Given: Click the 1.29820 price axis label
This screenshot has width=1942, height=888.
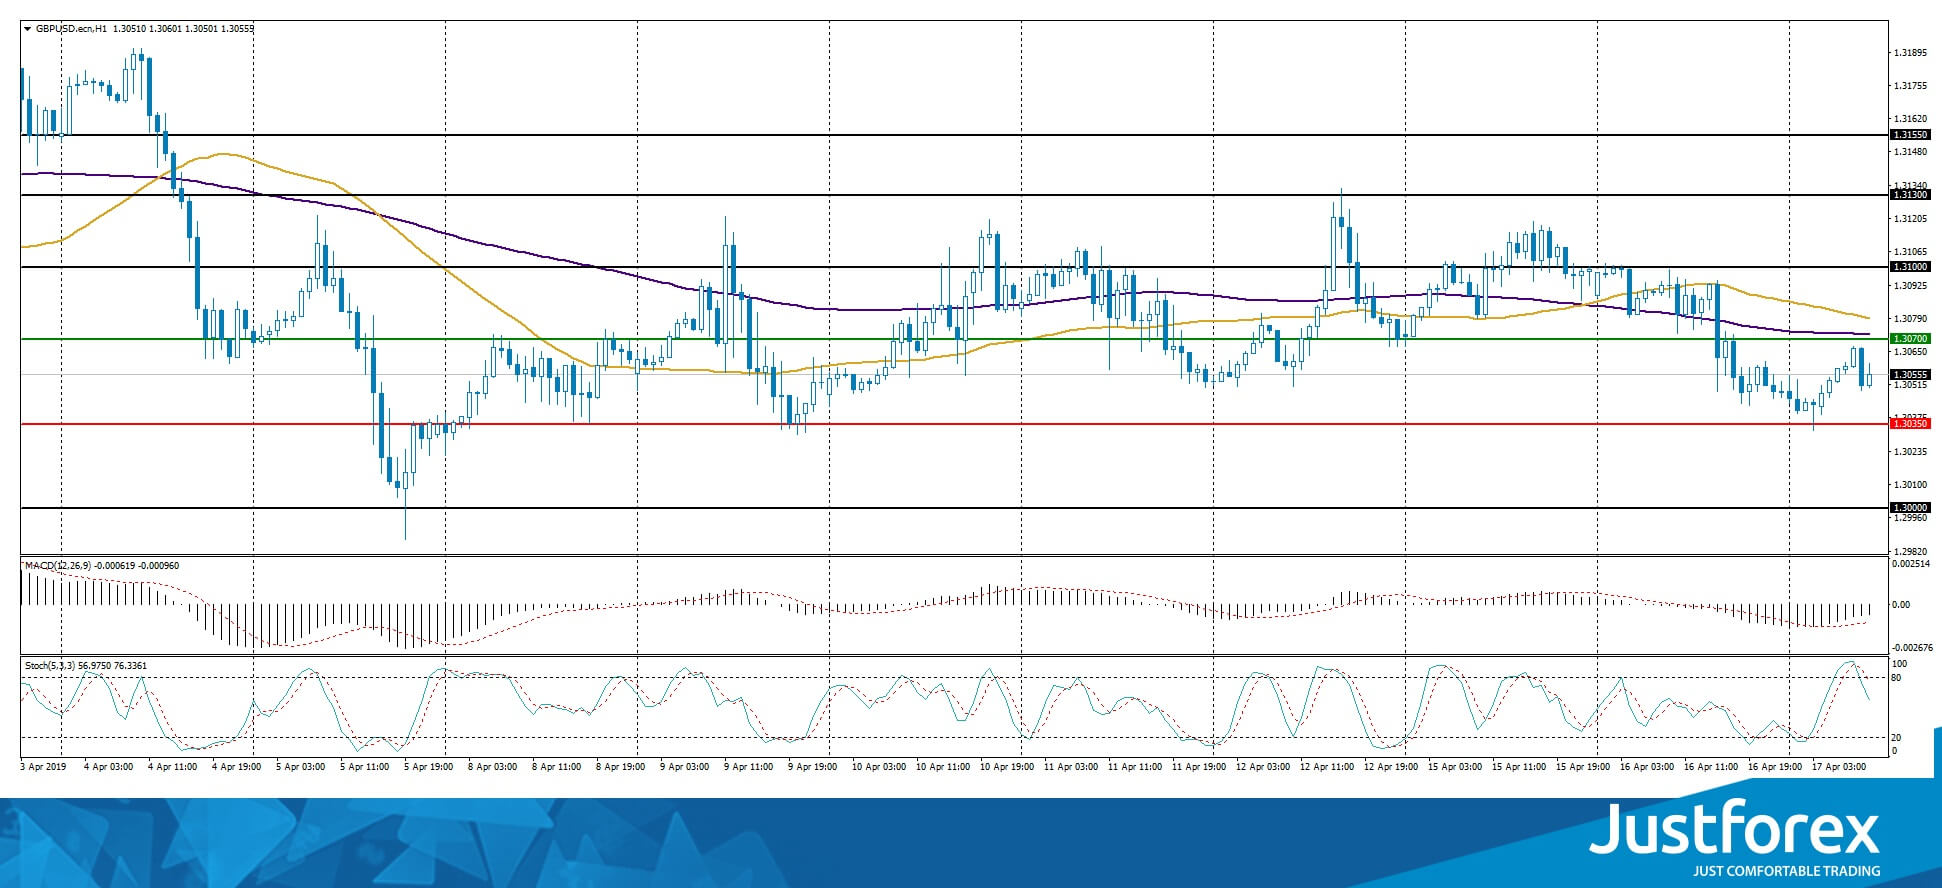Looking at the screenshot, I should click(1910, 551).
